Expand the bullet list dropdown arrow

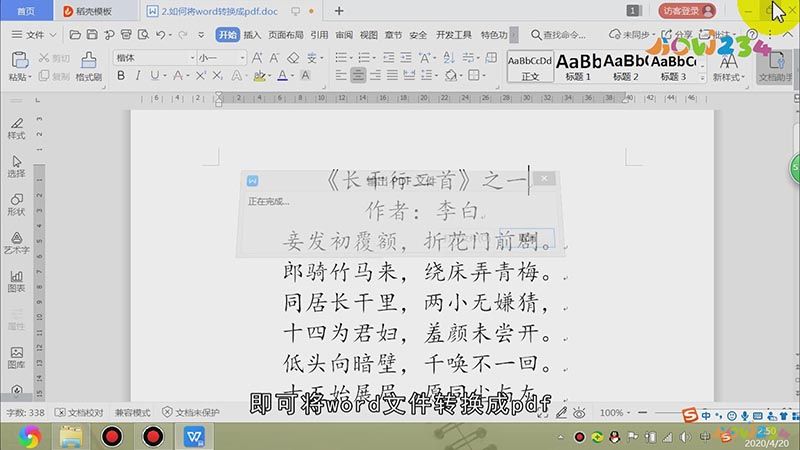[x=351, y=58]
